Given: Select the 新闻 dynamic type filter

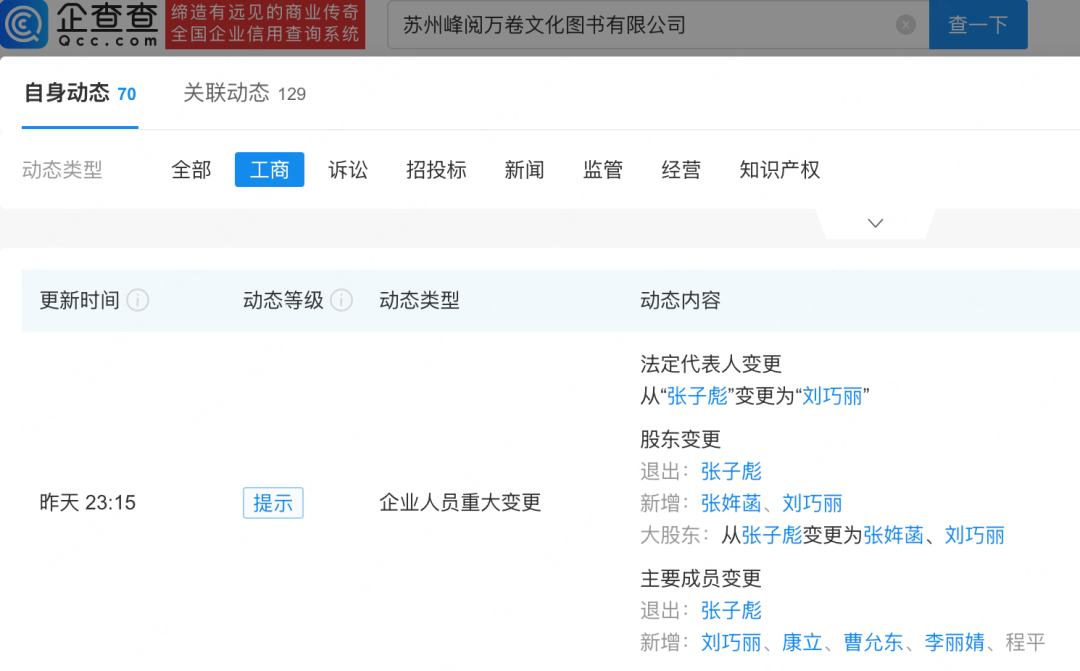Looking at the screenshot, I should (x=524, y=169).
